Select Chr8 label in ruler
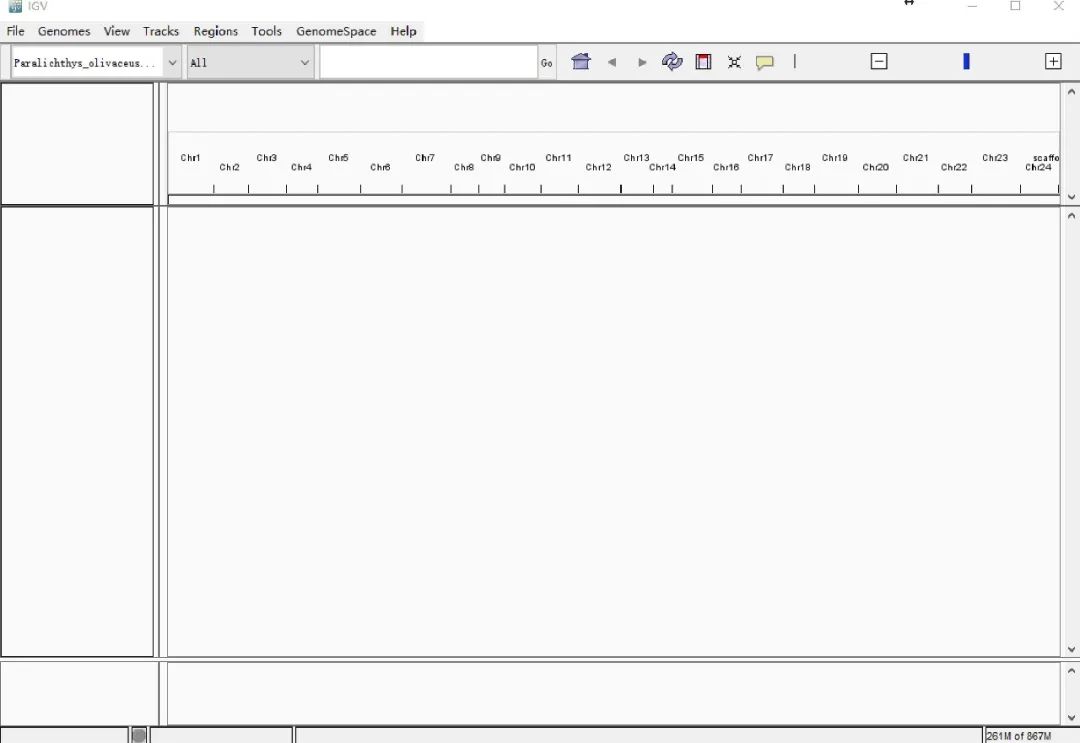Image resolution: width=1080 pixels, height=743 pixels. pyautogui.click(x=464, y=167)
